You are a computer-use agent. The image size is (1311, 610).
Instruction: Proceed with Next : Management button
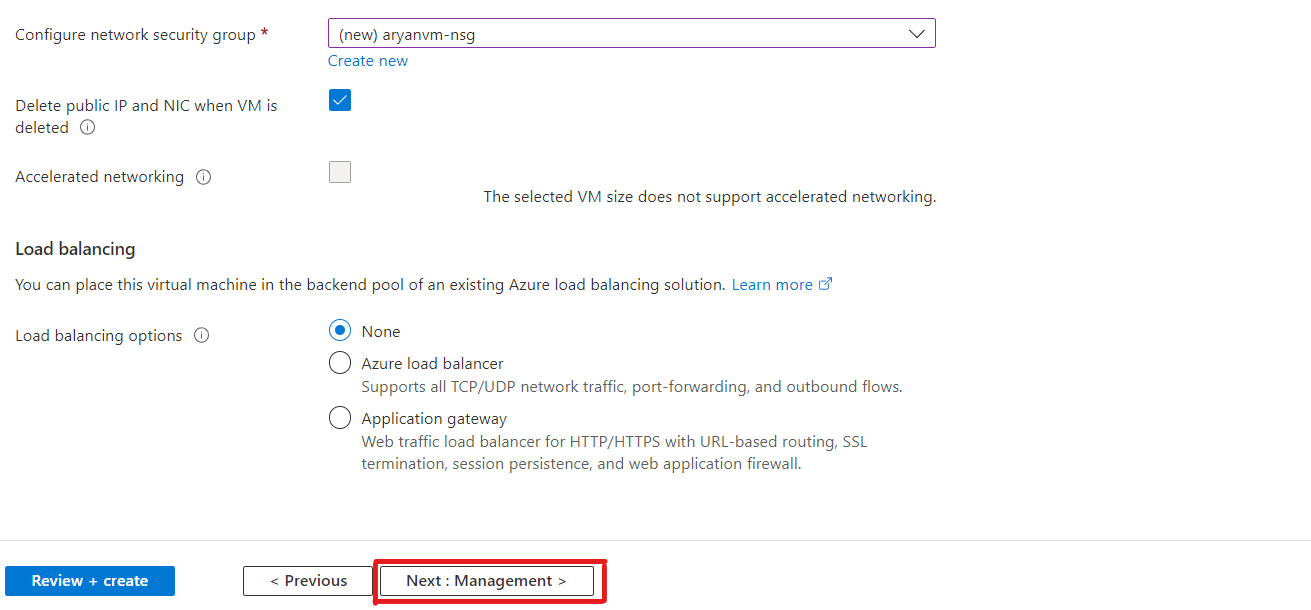coord(486,581)
